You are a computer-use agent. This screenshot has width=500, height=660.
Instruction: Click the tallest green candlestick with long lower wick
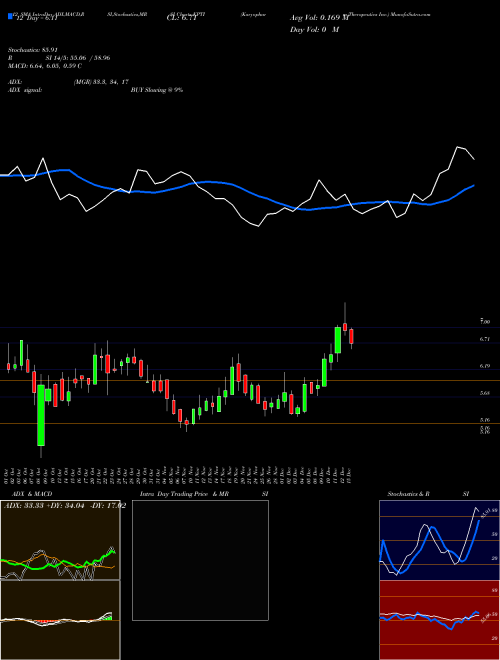pos(41,415)
